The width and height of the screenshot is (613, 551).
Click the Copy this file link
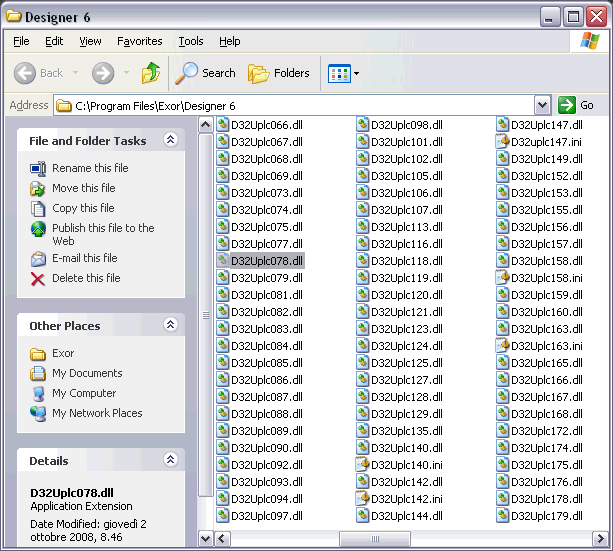tap(83, 208)
